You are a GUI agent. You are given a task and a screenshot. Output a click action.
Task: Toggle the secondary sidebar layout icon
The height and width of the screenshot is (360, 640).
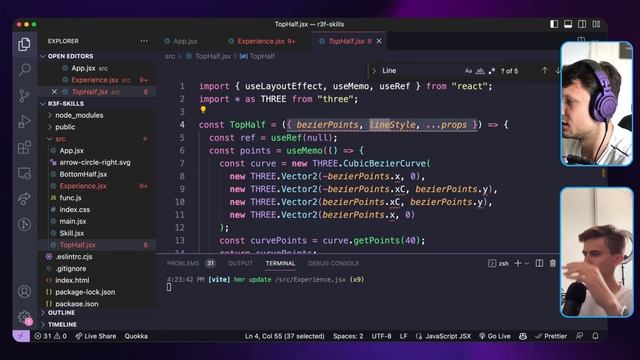[x=582, y=24]
